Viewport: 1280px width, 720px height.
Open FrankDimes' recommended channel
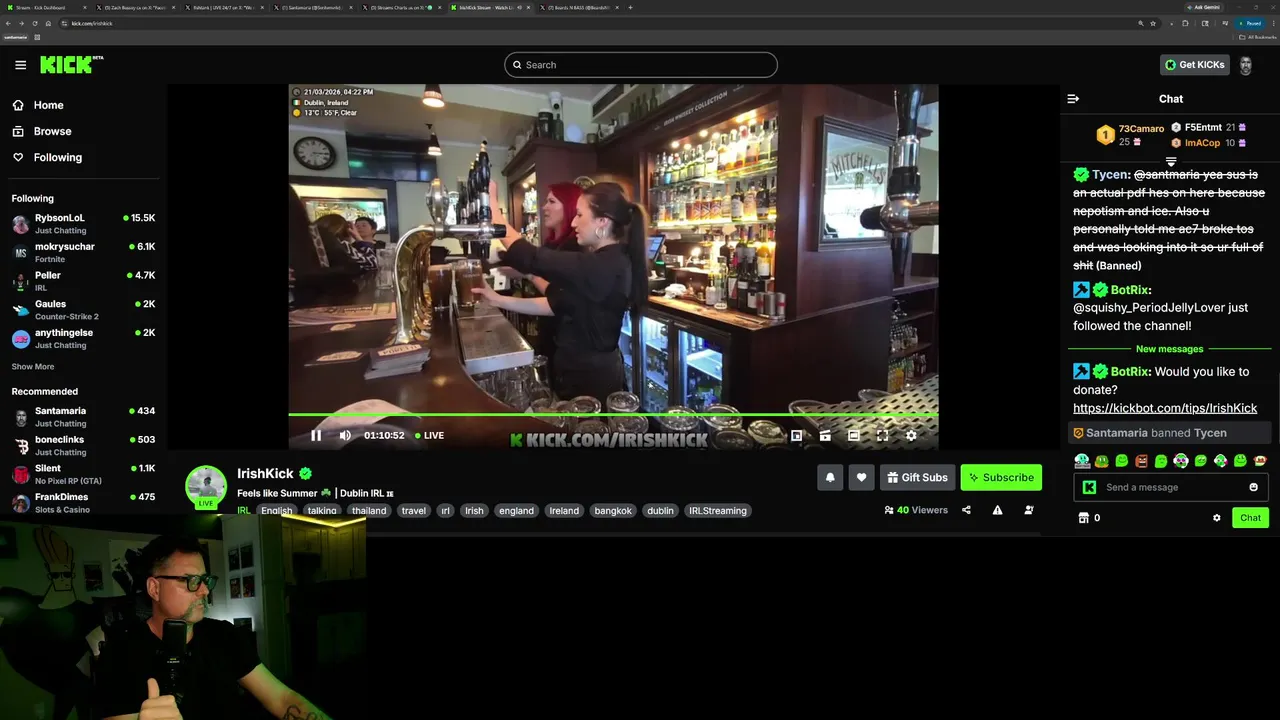click(83, 502)
